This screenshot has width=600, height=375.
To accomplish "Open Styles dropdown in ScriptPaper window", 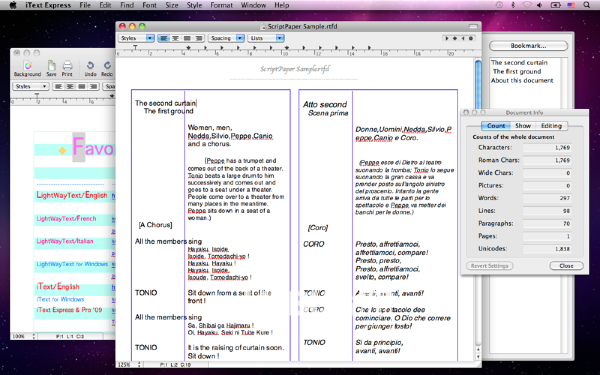I will [136, 38].
